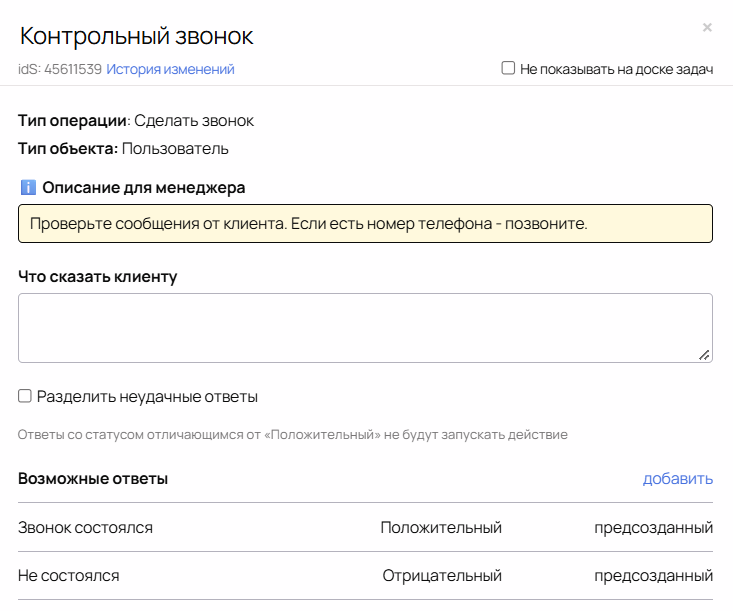Focus the Что сказать клиенту text area

click(366, 328)
